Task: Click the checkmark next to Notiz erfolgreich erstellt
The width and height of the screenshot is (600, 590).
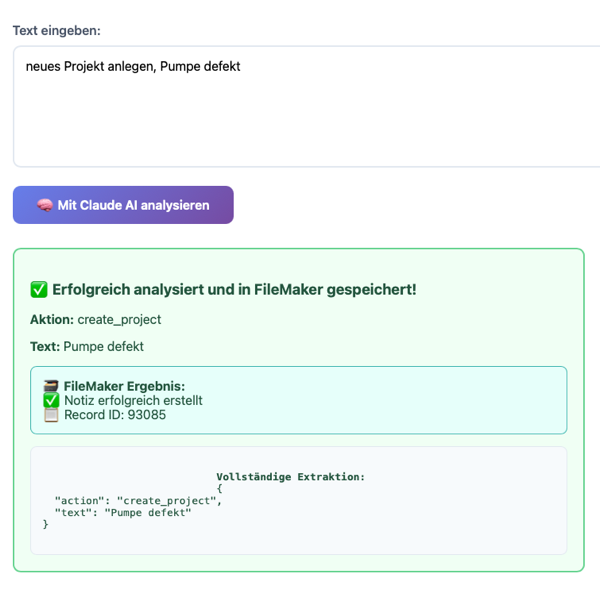Action: point(51,400)
